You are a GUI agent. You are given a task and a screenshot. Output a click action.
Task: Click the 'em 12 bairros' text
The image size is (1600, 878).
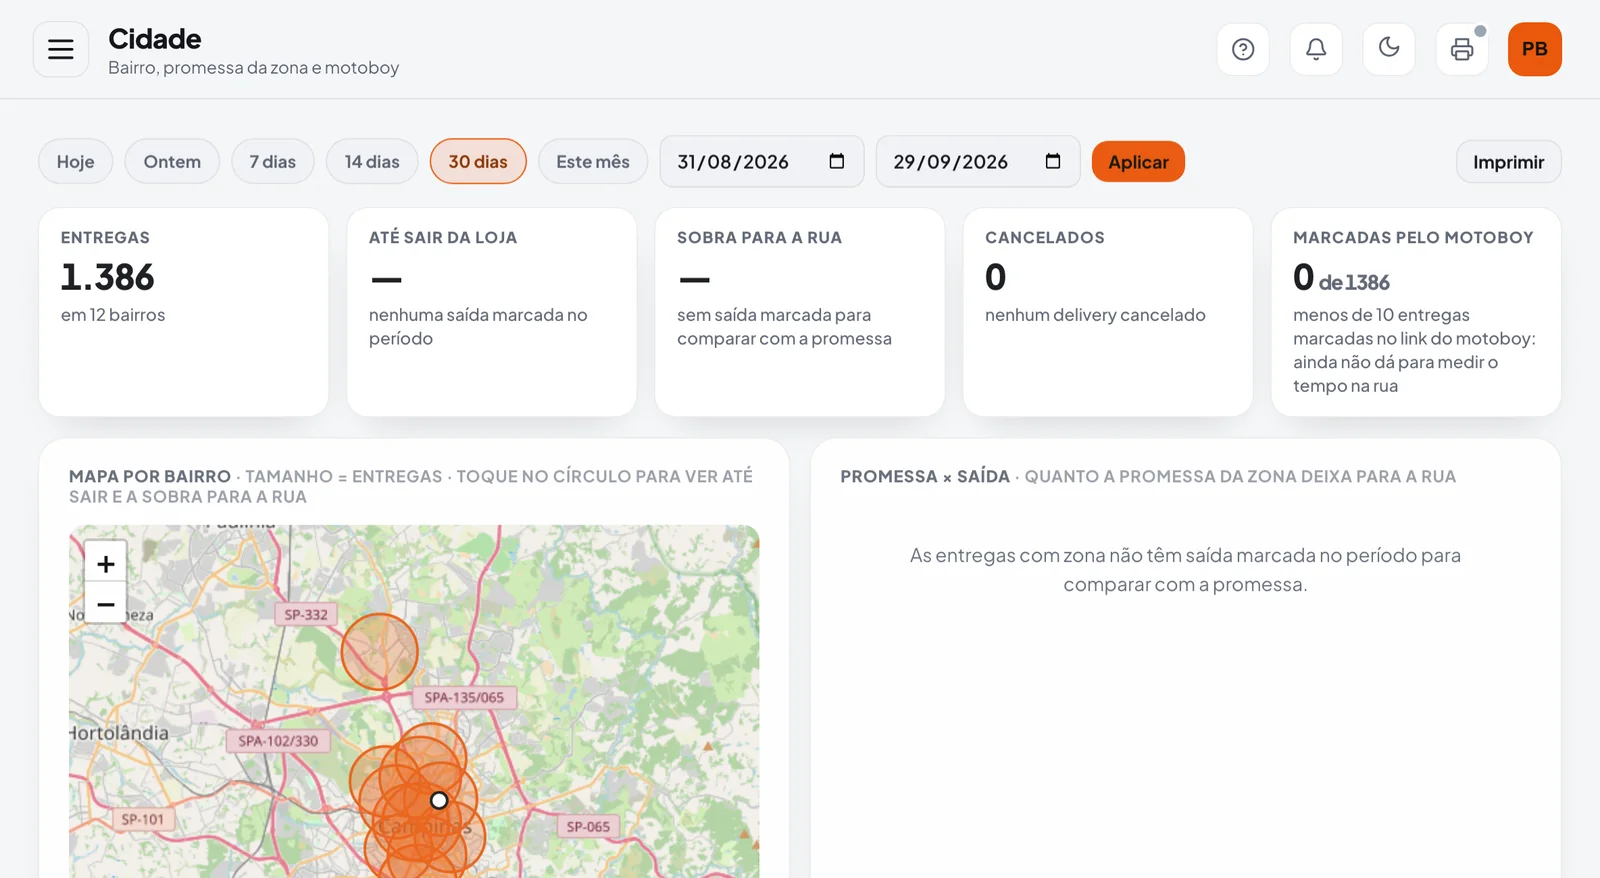113,315
